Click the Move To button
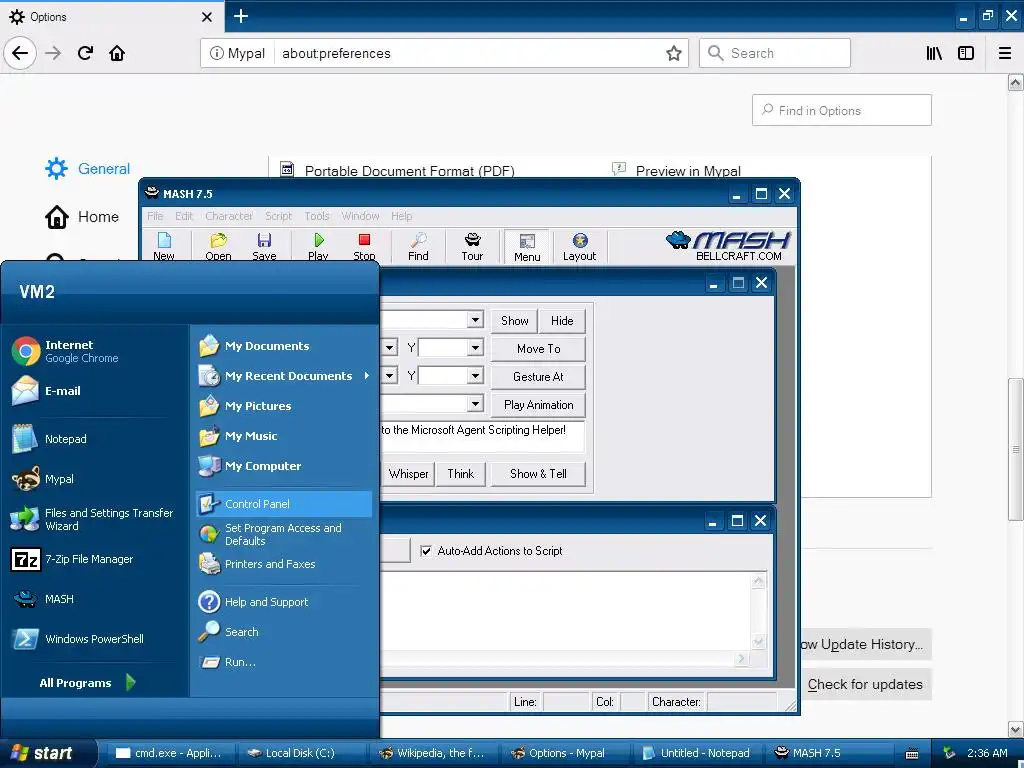1024x768 pixels. pos(538,349)
